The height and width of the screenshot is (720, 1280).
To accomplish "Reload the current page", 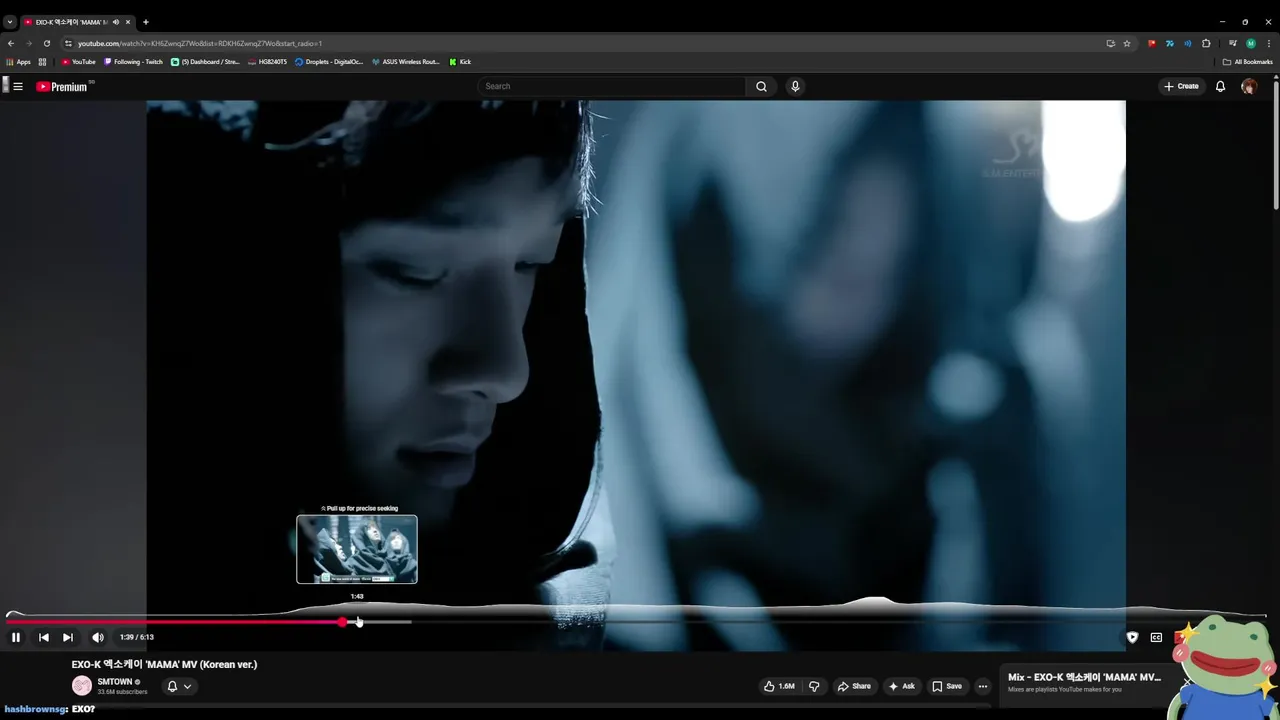I will click(47, 43).
